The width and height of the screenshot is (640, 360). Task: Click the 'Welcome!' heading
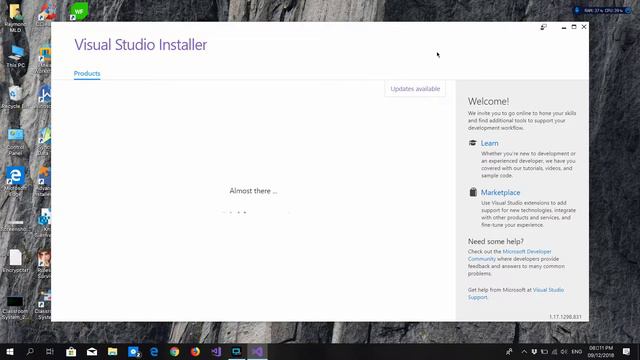(488, 101)
